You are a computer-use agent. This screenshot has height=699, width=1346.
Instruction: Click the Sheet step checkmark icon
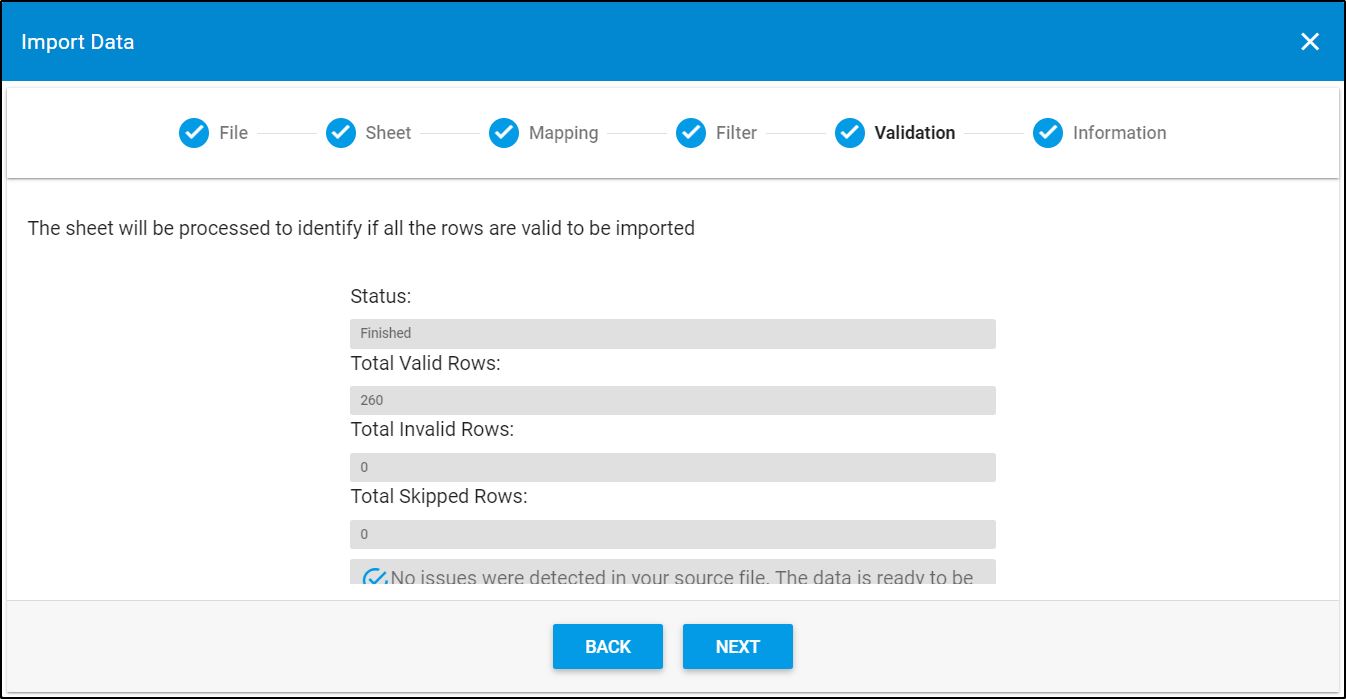340,132
